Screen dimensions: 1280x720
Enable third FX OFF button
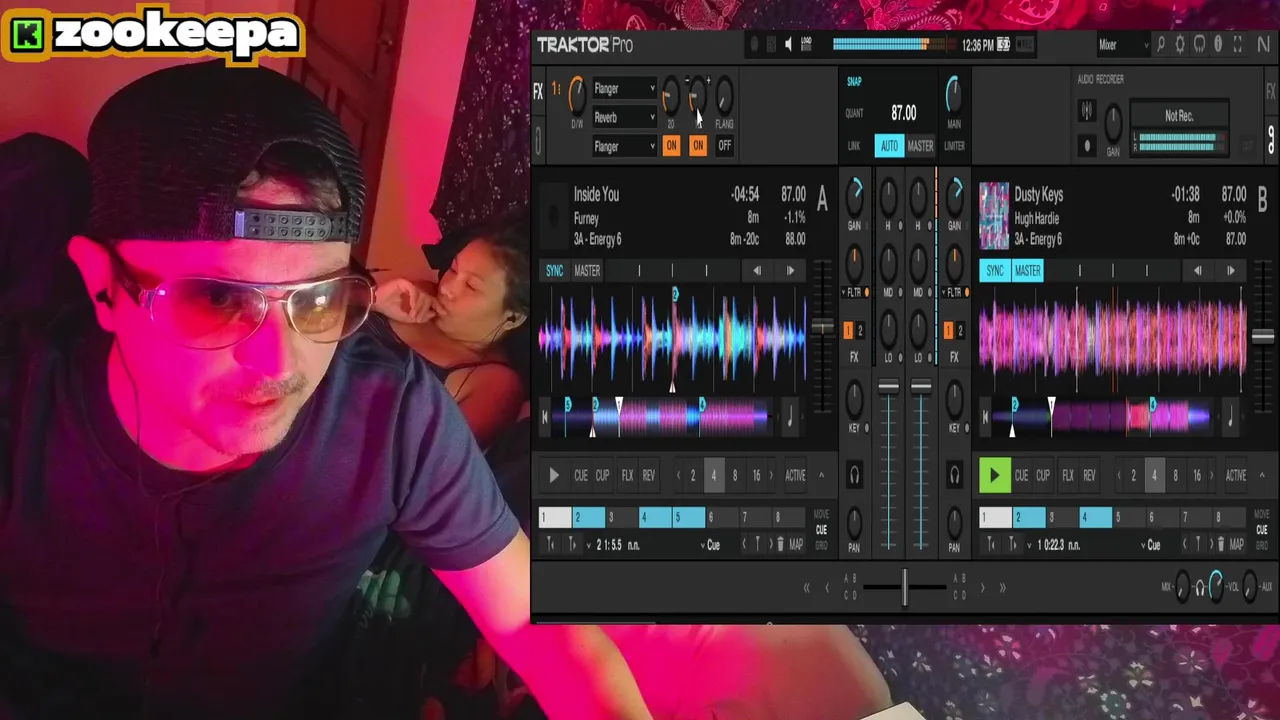(x=725, y=146)
